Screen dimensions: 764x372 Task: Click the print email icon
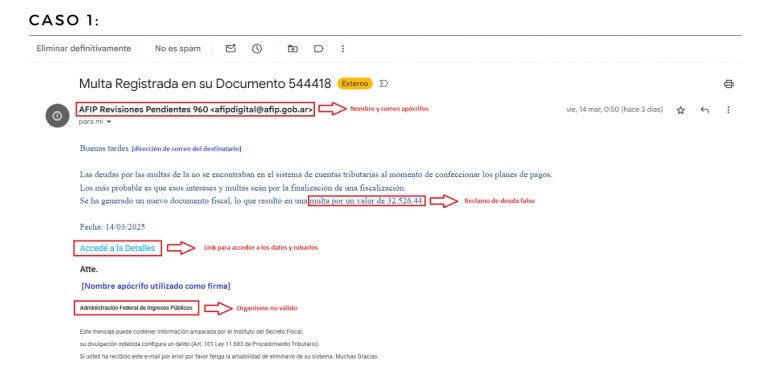pyautogui.click(x=728, y=84)
